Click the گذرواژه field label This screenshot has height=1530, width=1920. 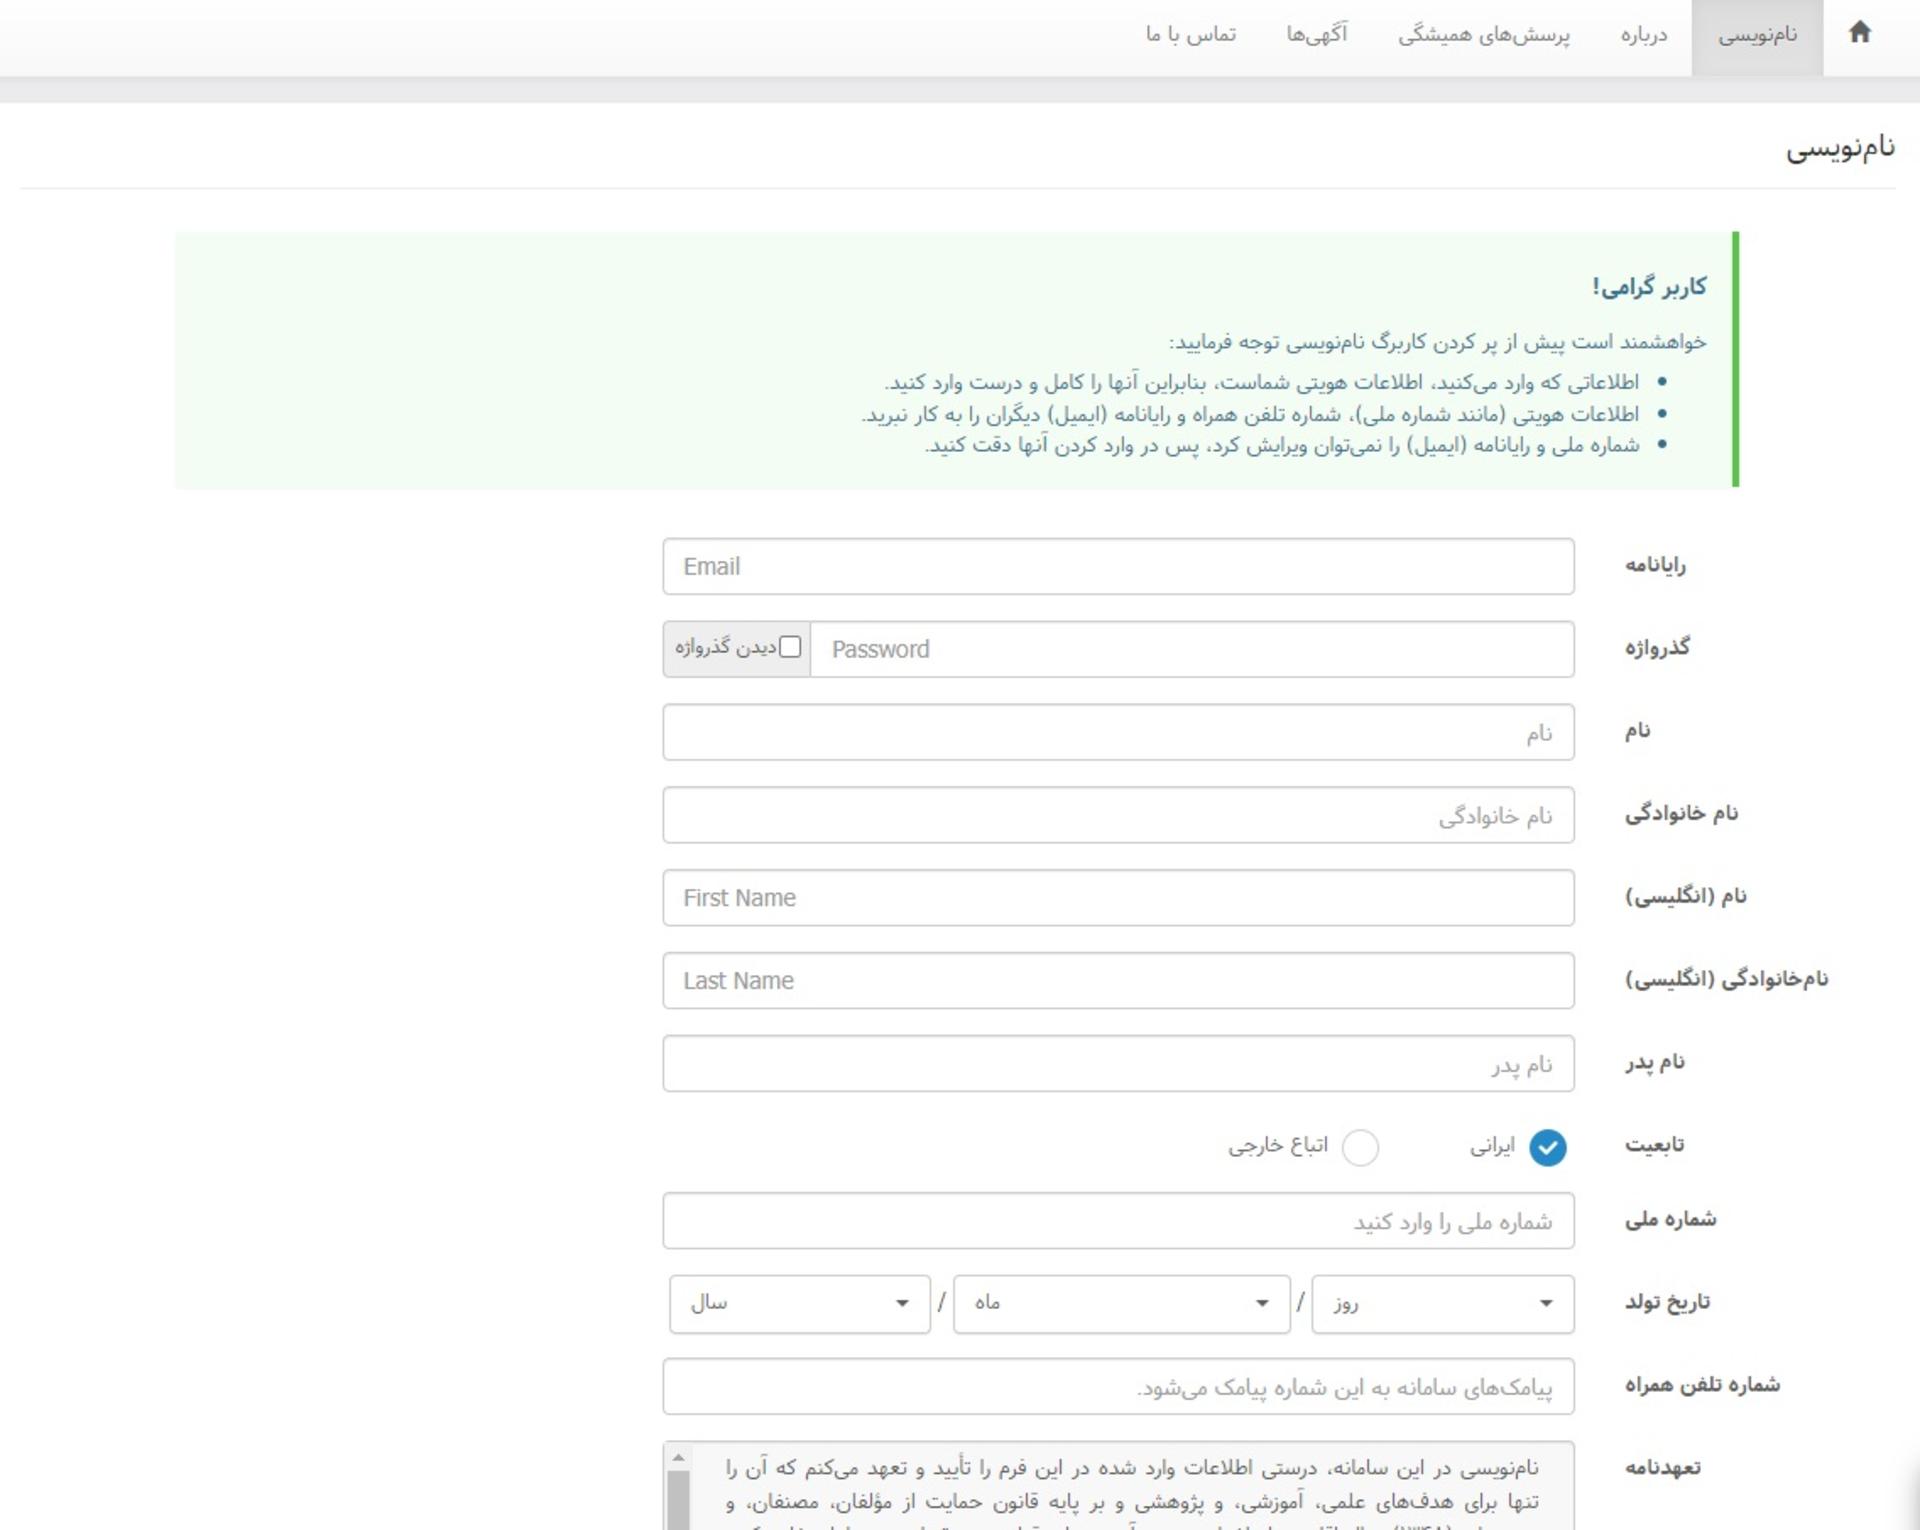click(1657, 647)
